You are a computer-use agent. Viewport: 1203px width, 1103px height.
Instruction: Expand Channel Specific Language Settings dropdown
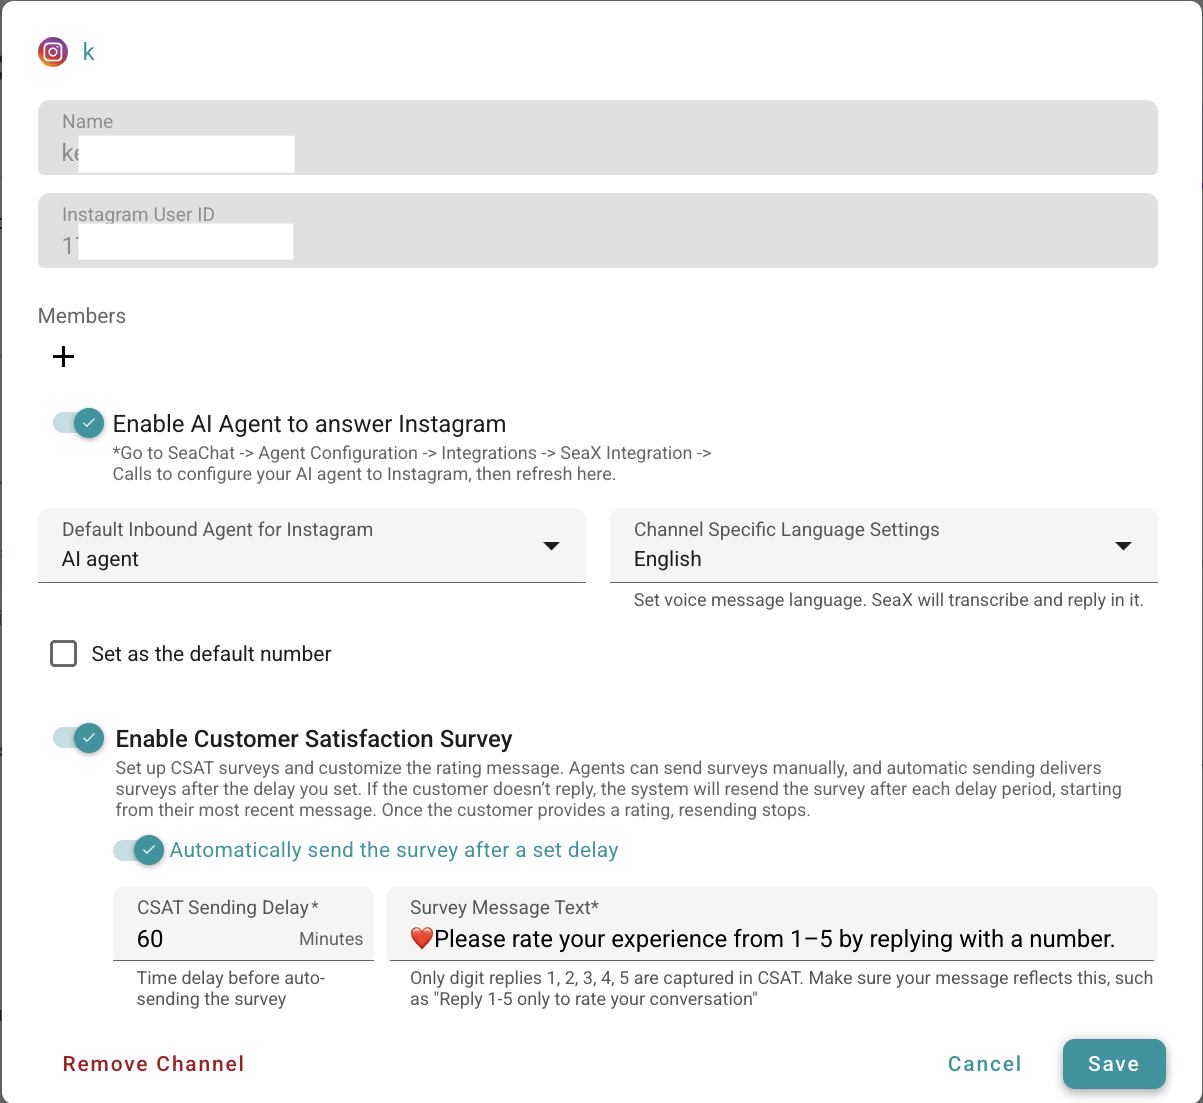[870, 546]
